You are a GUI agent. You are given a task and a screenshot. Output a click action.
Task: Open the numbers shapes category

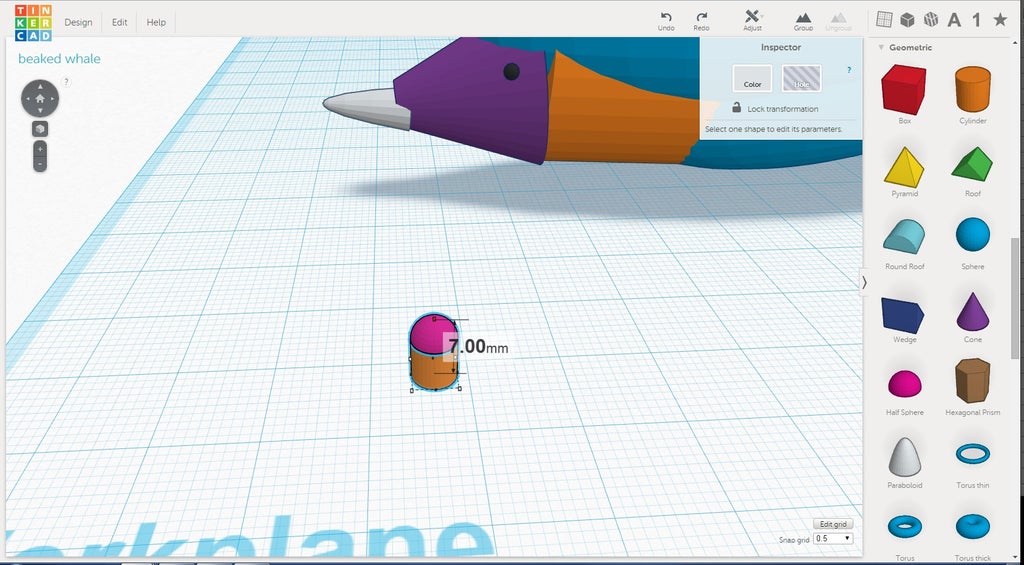tap(976, 20)
